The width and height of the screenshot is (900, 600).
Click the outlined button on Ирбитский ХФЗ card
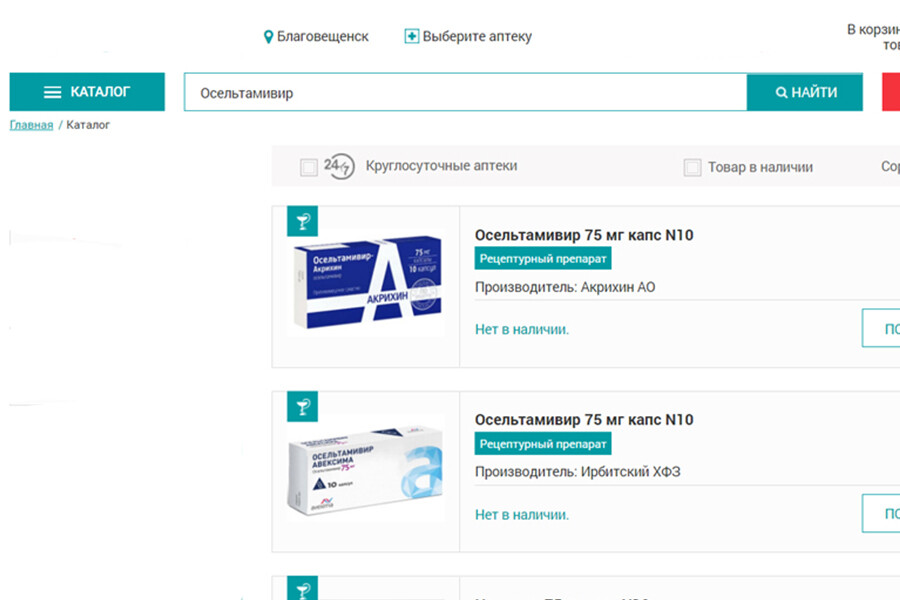tap(881, 513)
